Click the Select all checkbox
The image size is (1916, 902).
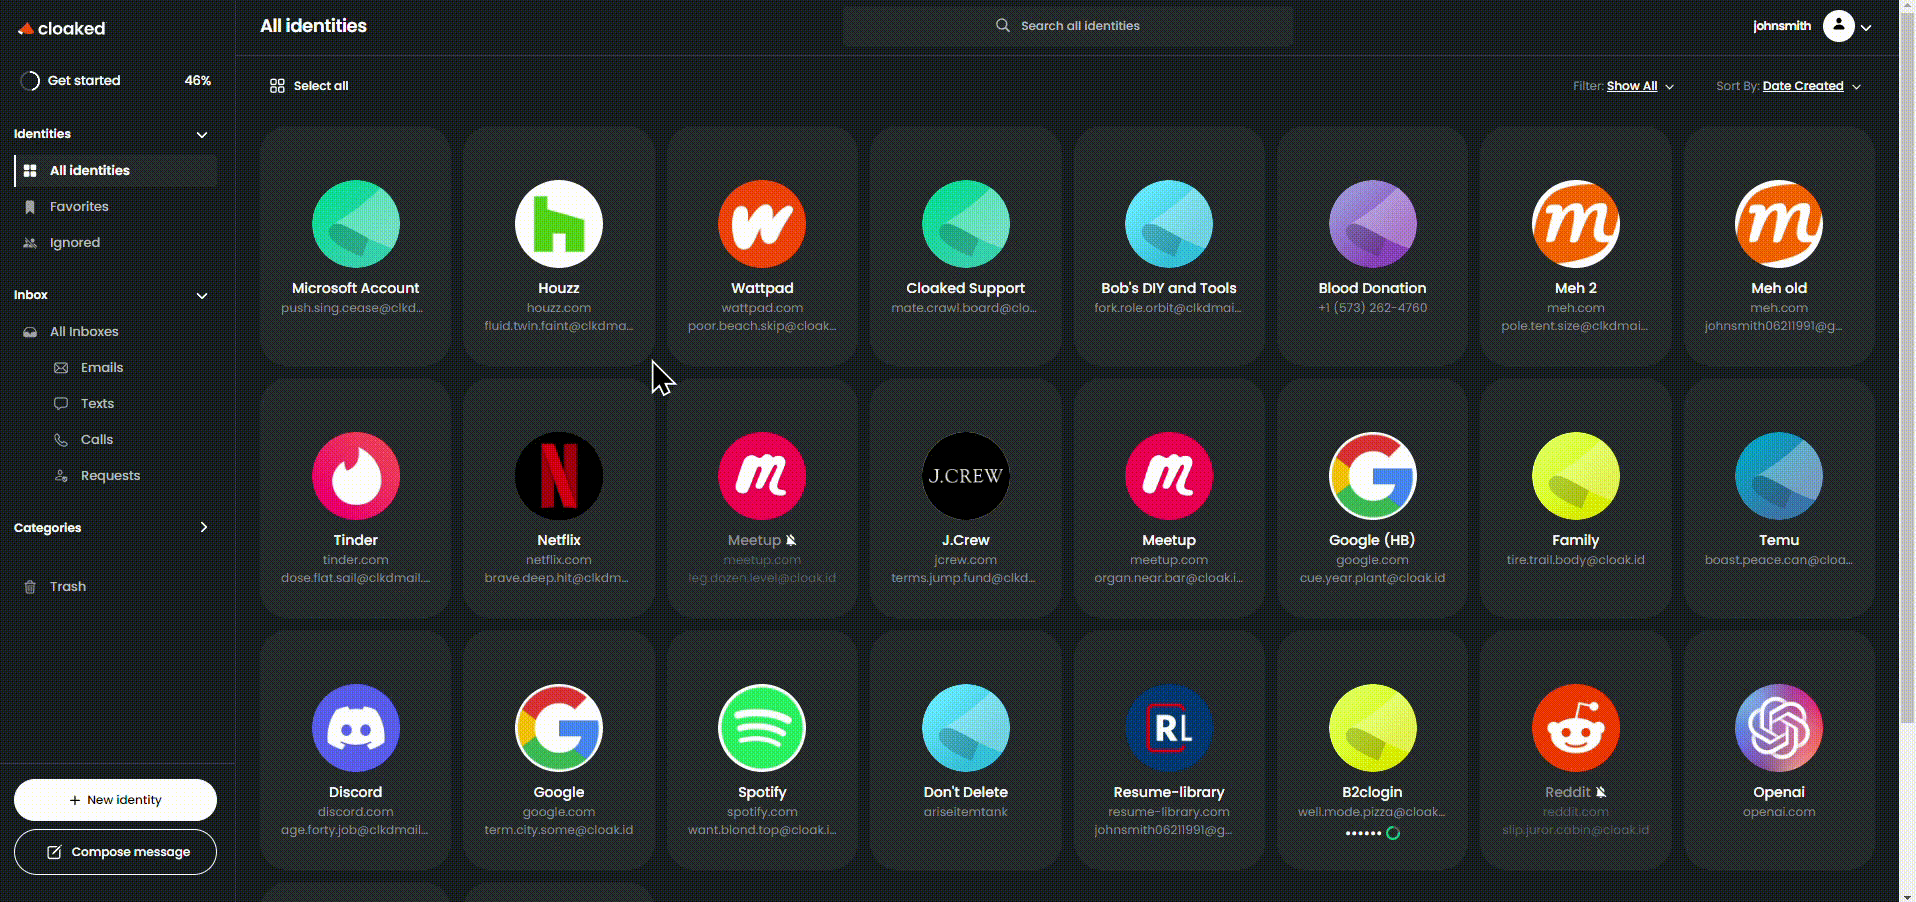tap(277, 86)
